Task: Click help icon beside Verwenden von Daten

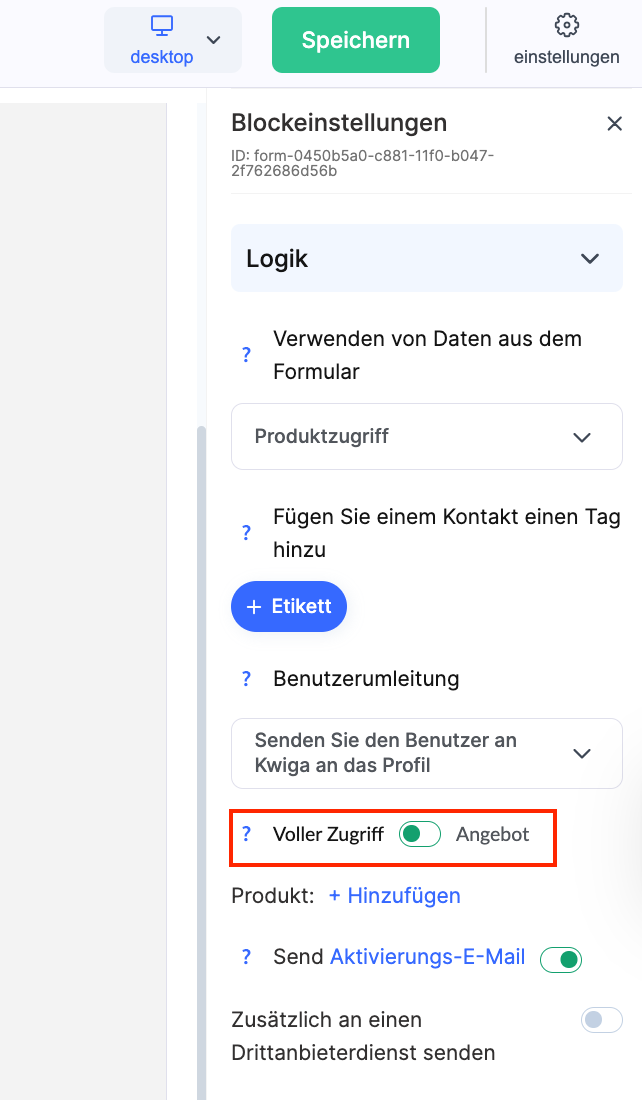Action: point(246,354)
